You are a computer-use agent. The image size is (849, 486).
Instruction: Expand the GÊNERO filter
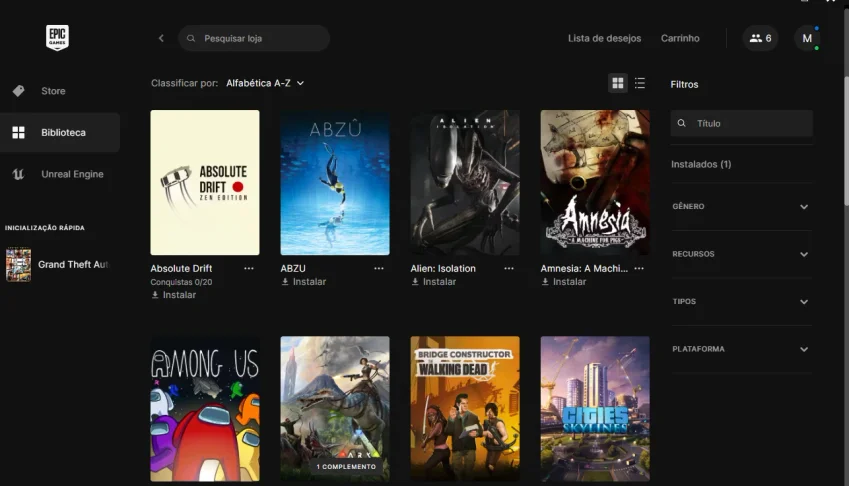[741, 207]
